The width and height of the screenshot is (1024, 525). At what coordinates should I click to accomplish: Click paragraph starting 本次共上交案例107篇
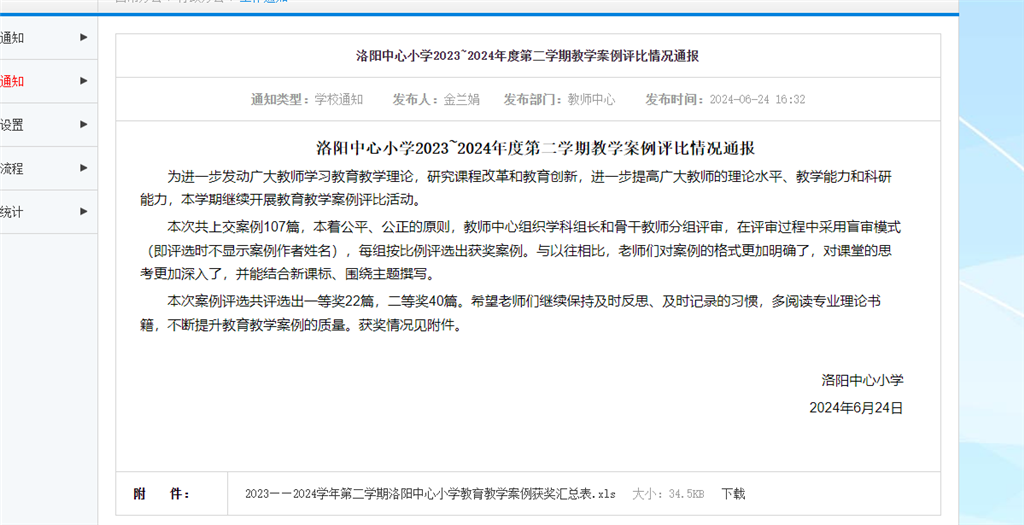[521, 250]
